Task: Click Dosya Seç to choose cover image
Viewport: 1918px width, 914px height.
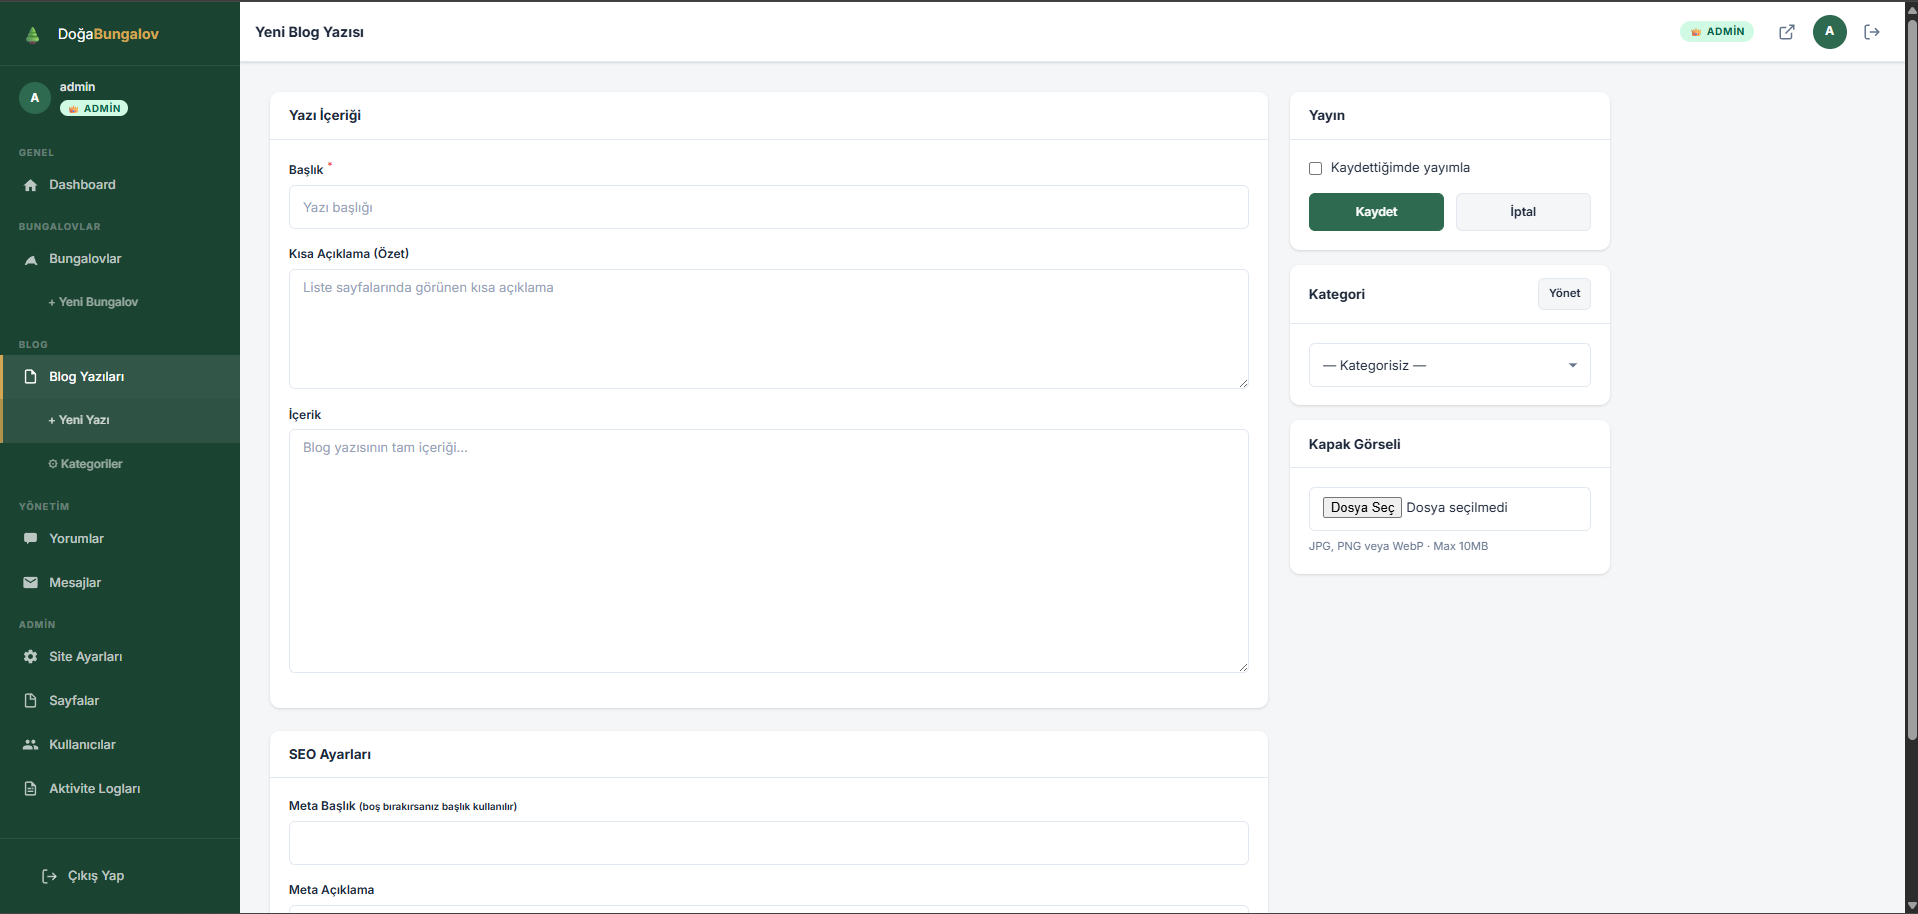Action: 1362,508
